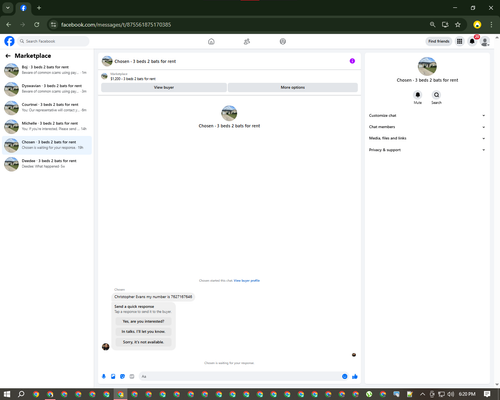Click the message 'Christopher Evans my number is'
This screenshot has width=500, height=400.
pos(153,297)
